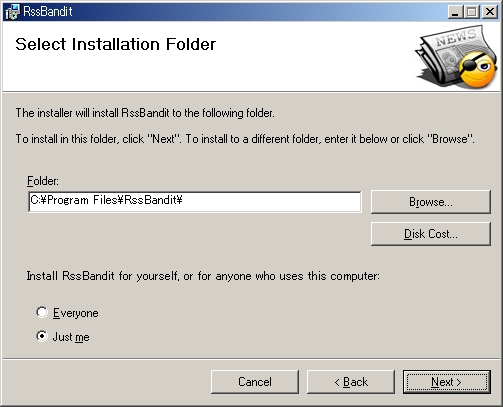Click the Install RssBandit for yourself text
The width and height of the screenshot is (503, 407).
pos(203,276)
